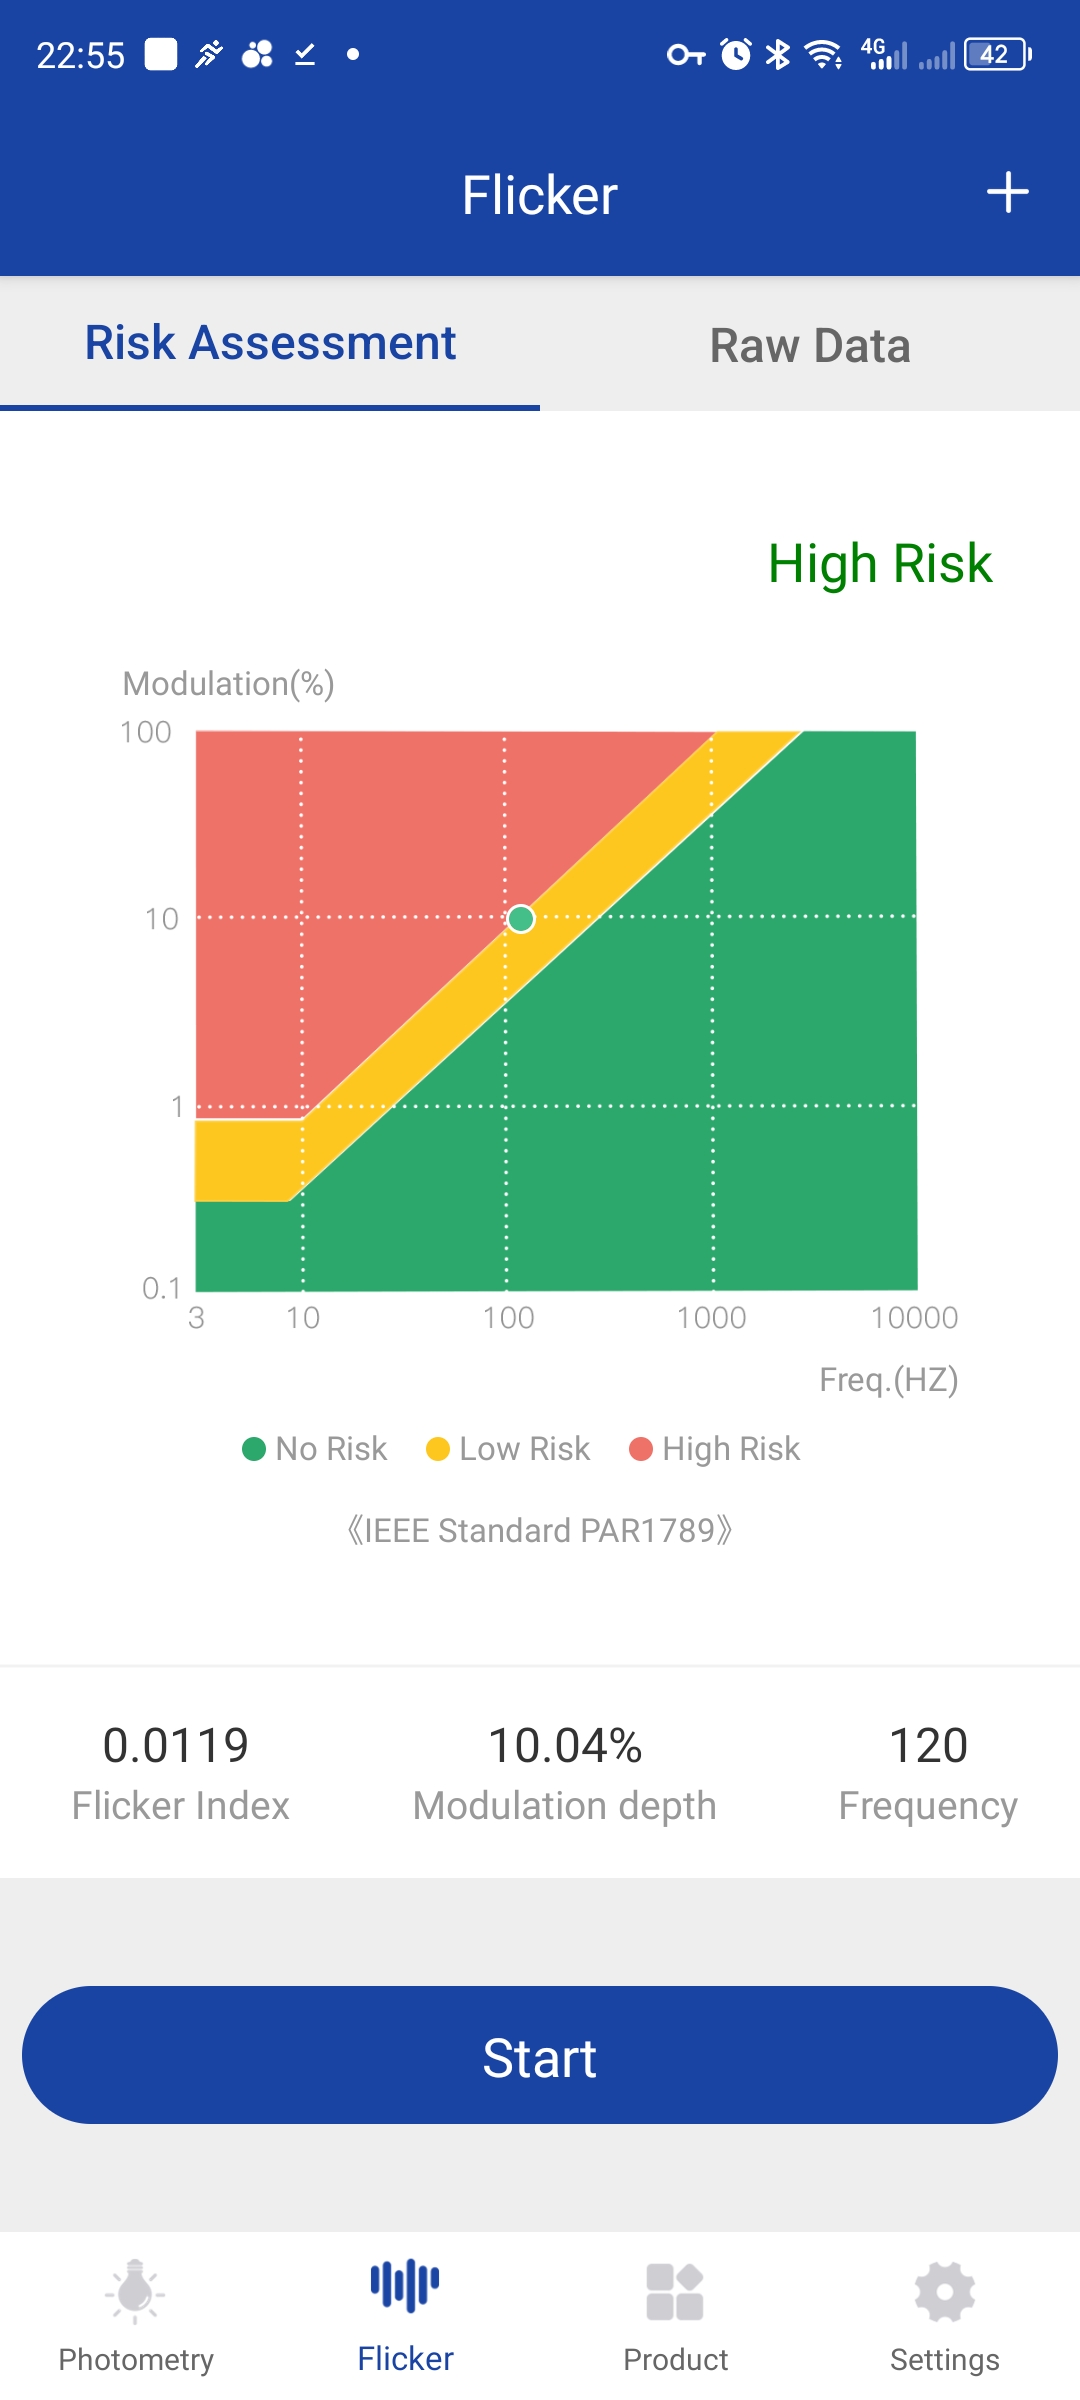Tap the Wi-Fi status icon

coord(823,54)
